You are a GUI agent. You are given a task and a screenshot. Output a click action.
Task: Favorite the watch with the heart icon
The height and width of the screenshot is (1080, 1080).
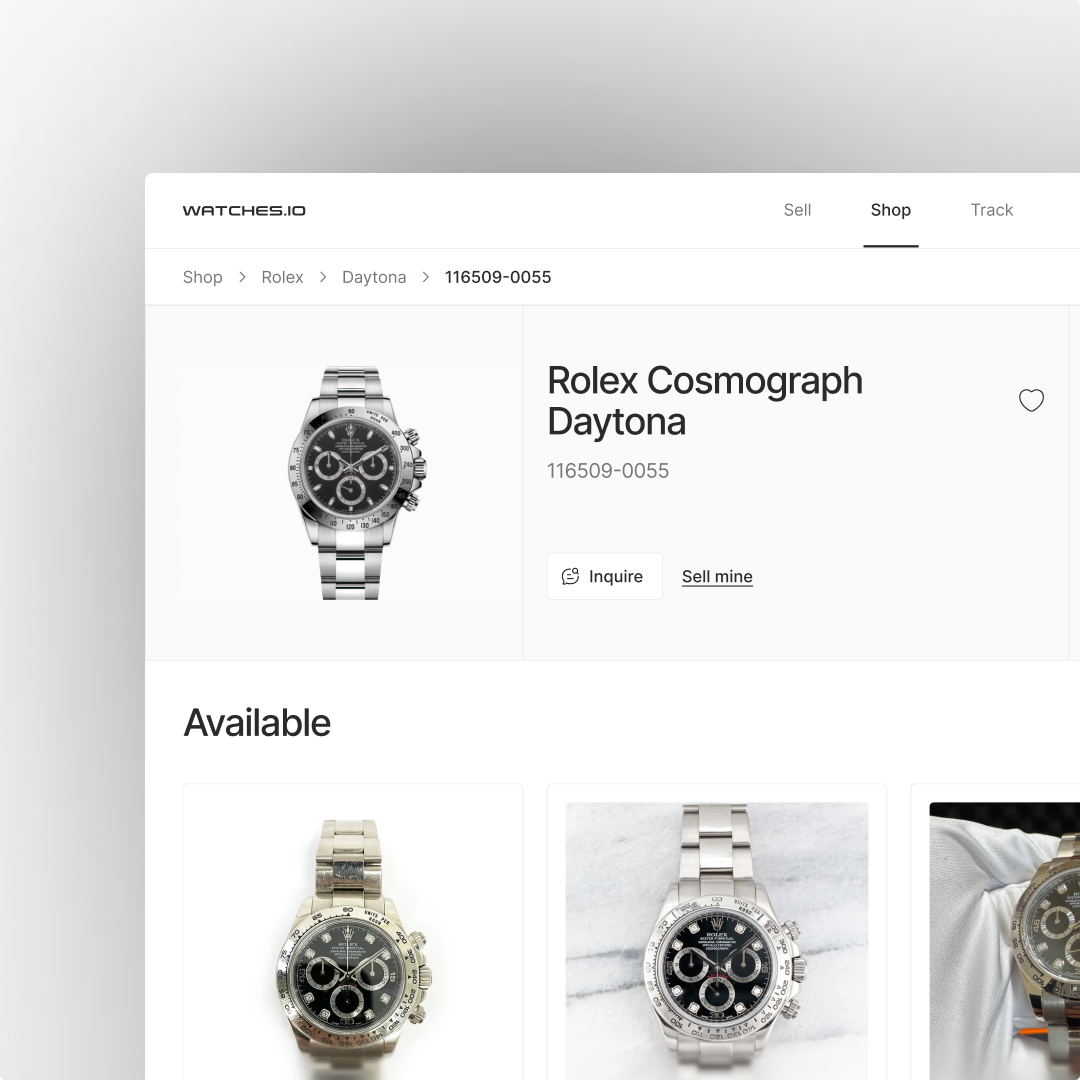point(1031,400)
